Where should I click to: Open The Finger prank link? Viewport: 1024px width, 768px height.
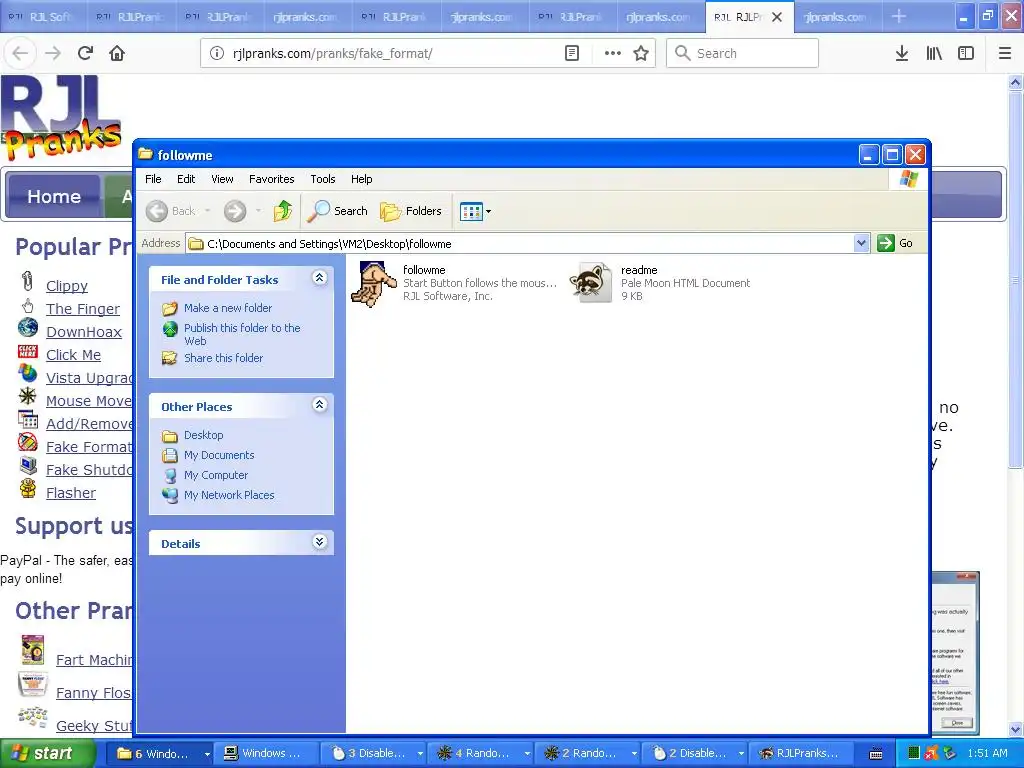(83, 309)
